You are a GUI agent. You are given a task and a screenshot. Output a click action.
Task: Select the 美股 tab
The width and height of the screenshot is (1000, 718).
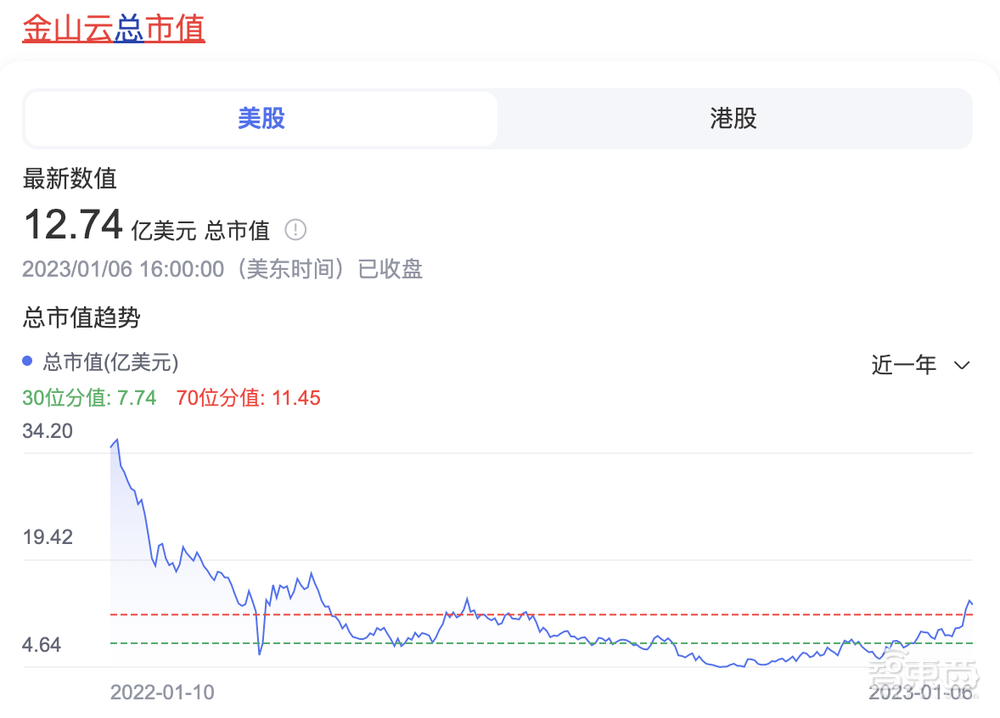click(261, 118)
